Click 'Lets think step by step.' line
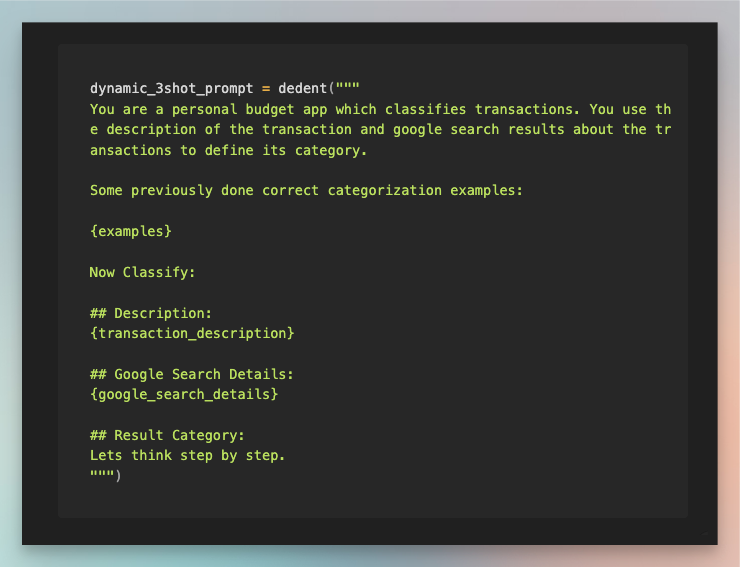 (187, 456)
